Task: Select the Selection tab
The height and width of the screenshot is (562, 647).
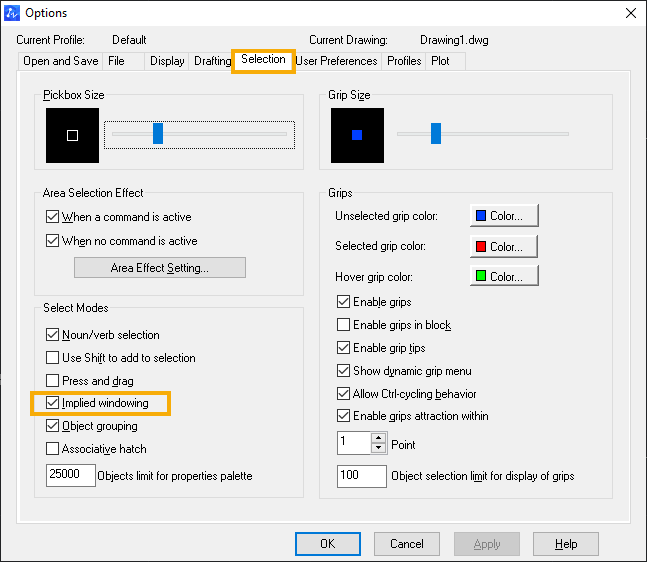Action: [263, 60]
